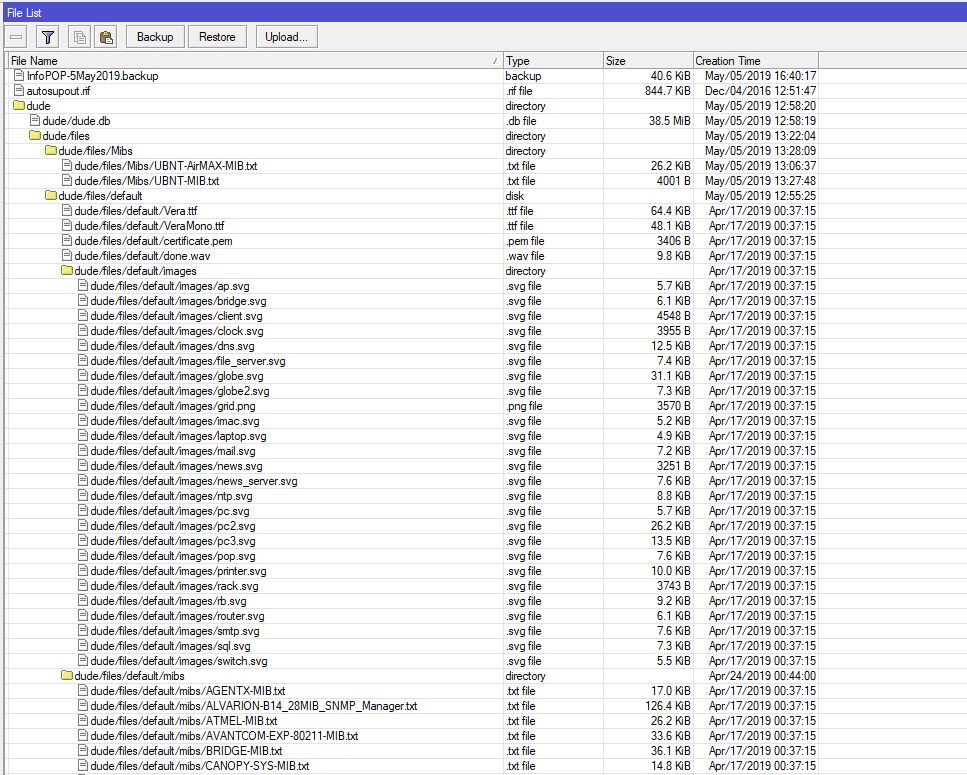This screenshot has height=775, width=967.
Task: Paste a file using the clipboard paste icon
Action: click(x=106, y=36)
